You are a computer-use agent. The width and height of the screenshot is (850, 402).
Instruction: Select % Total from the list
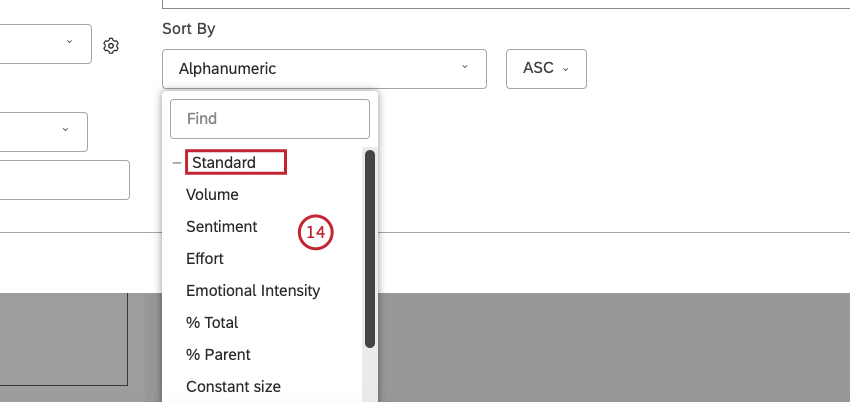pos(212,323)
